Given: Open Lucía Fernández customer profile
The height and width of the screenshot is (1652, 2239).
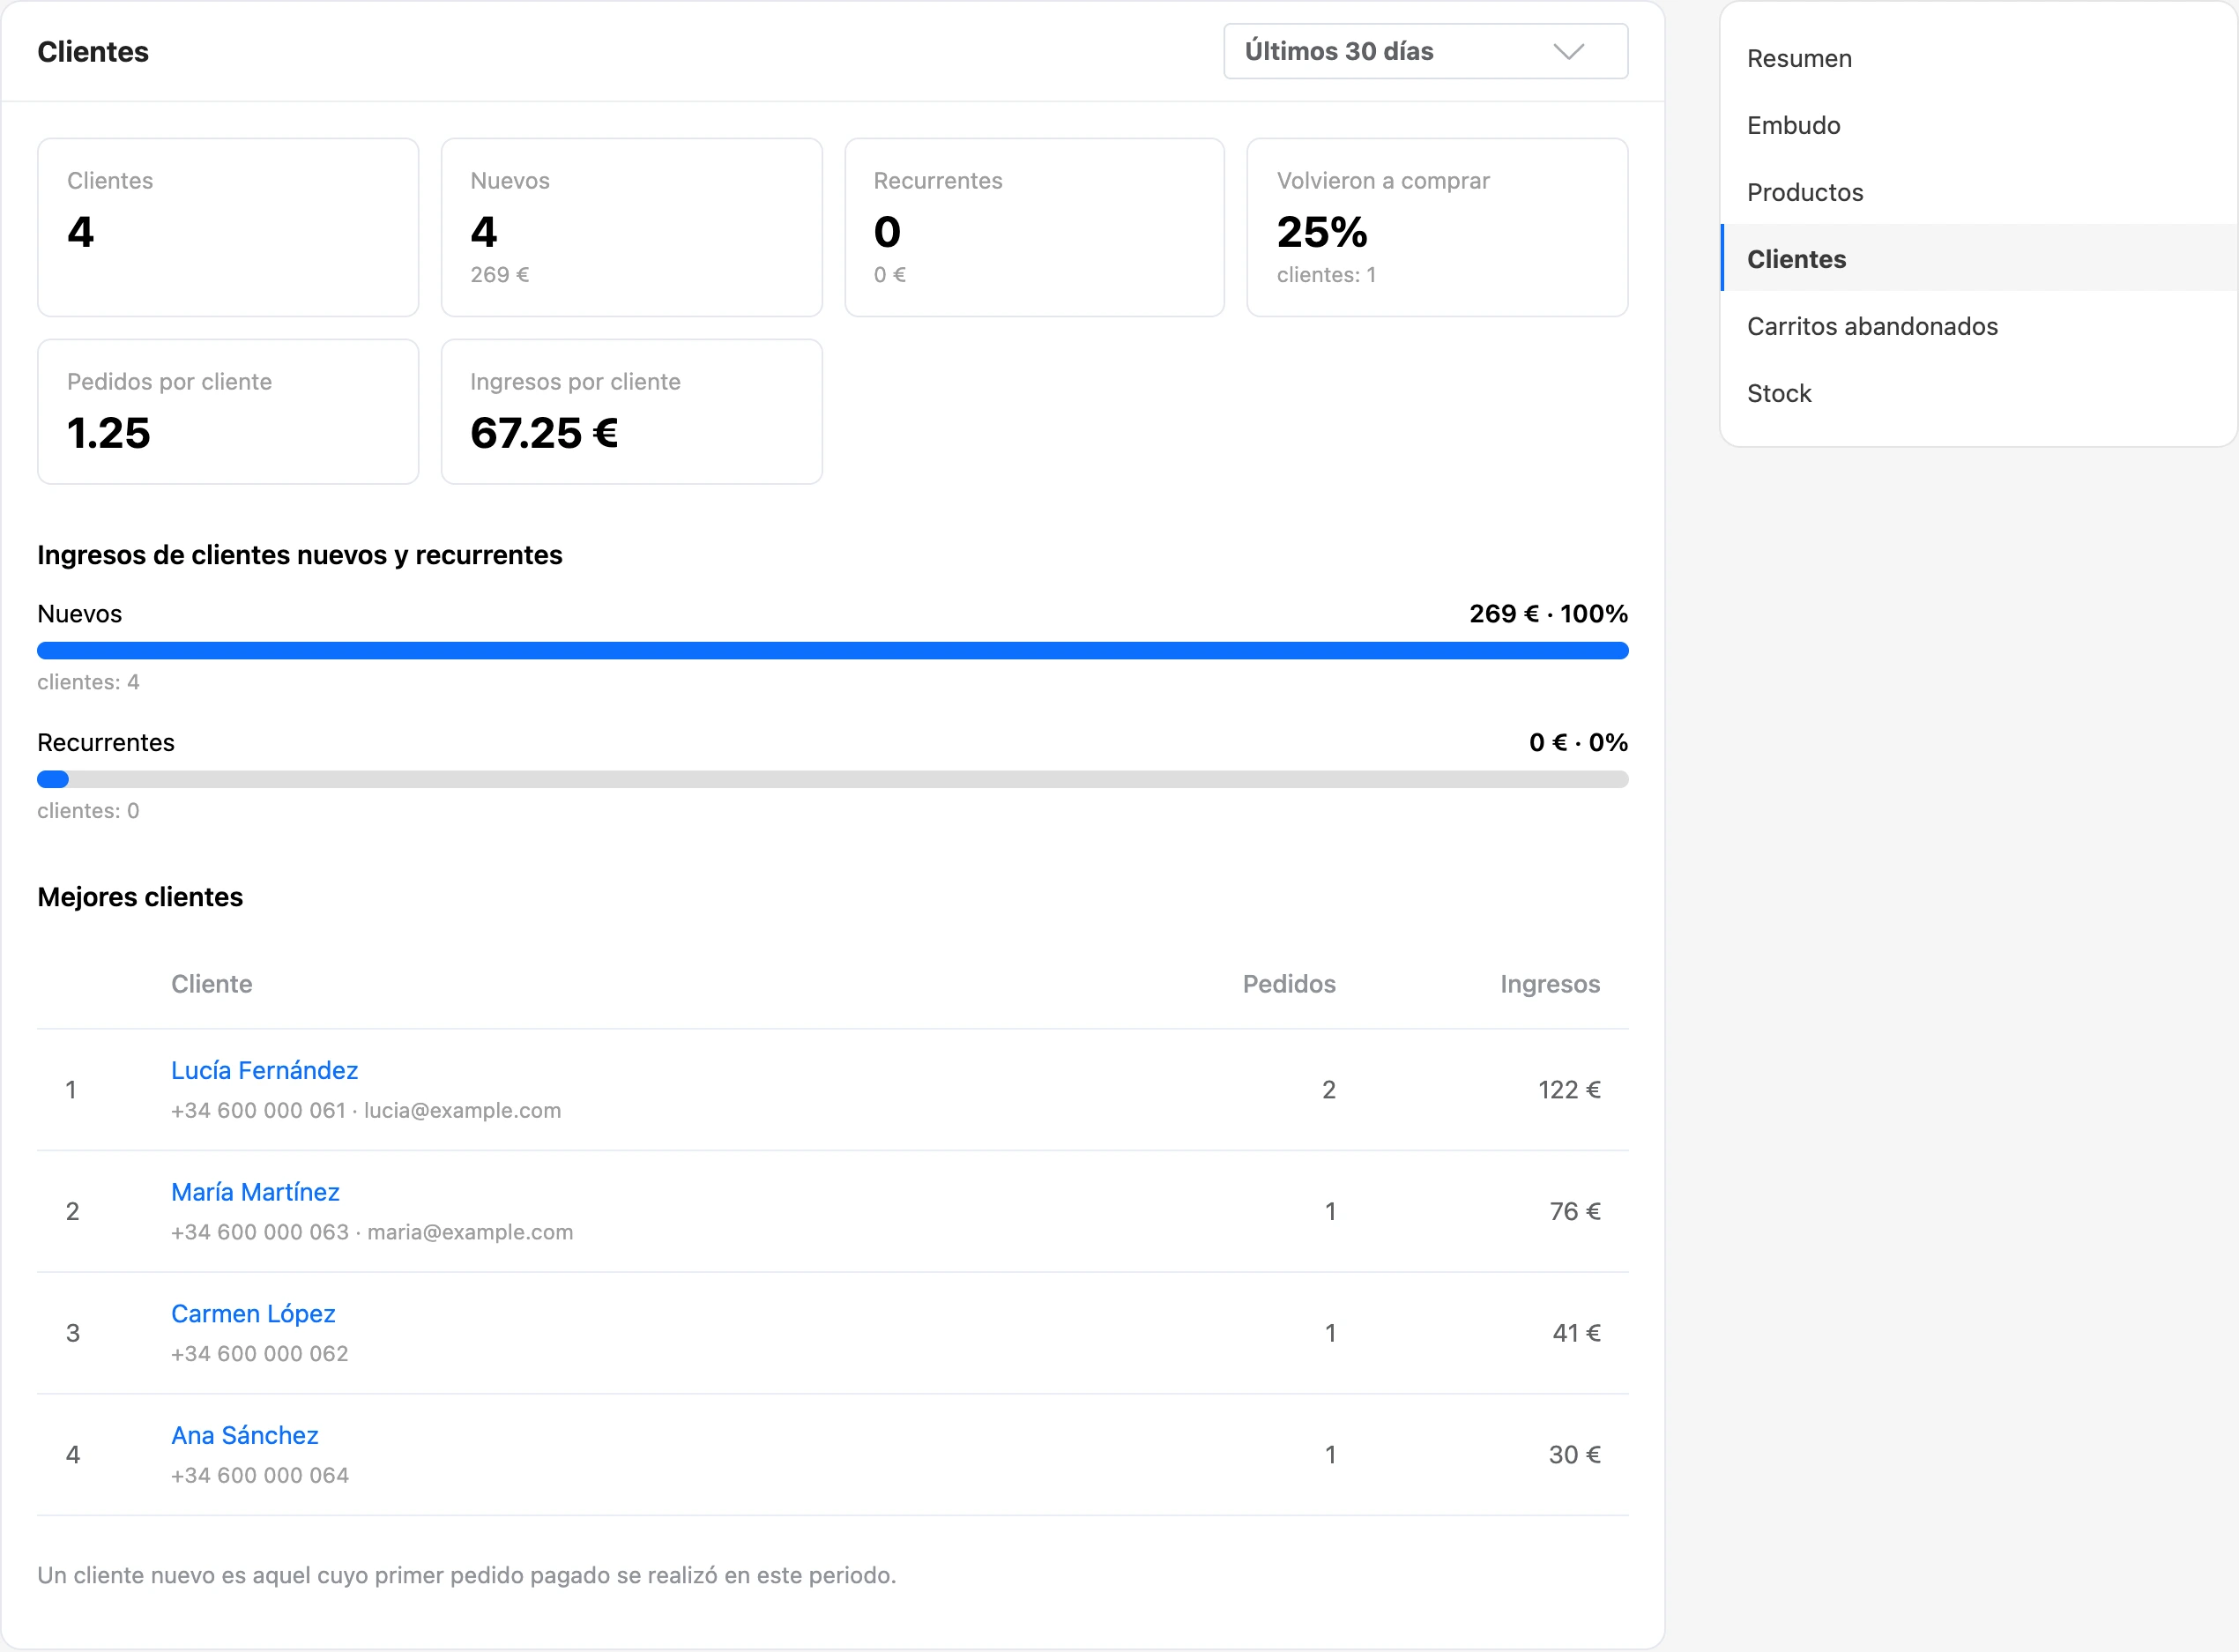Looking at the screenshot, I should point(264,1070).
